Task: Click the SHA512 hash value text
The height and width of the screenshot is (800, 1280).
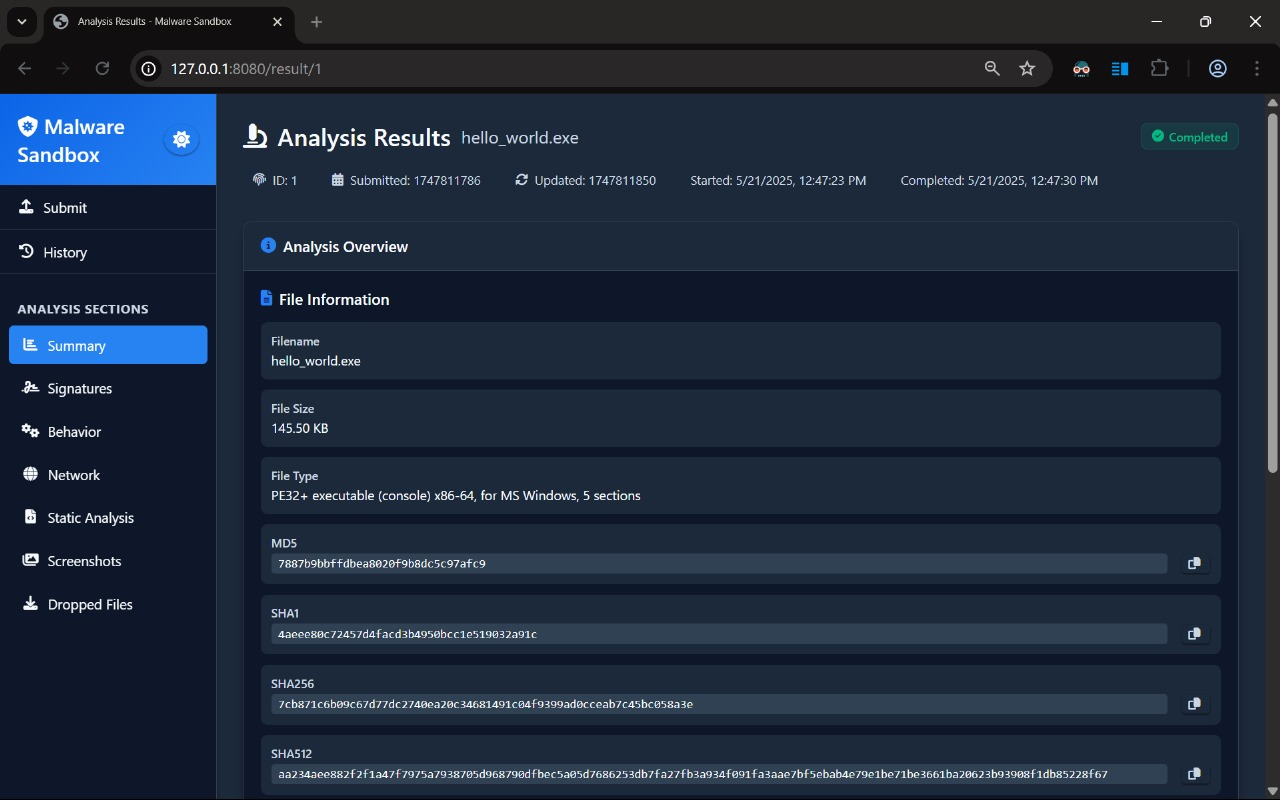Action: tap(692, 774)
